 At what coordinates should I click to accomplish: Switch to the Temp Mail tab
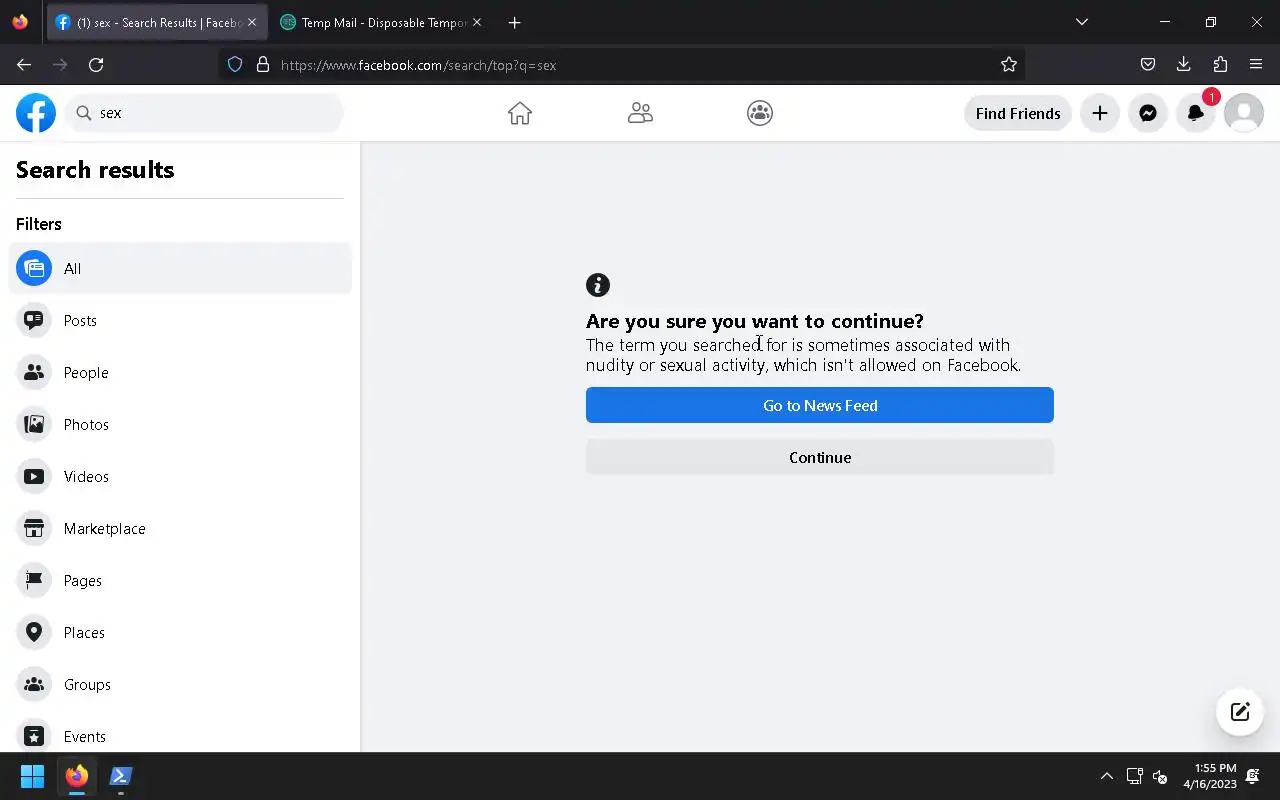pyautogui.click(x=382, y=22)
